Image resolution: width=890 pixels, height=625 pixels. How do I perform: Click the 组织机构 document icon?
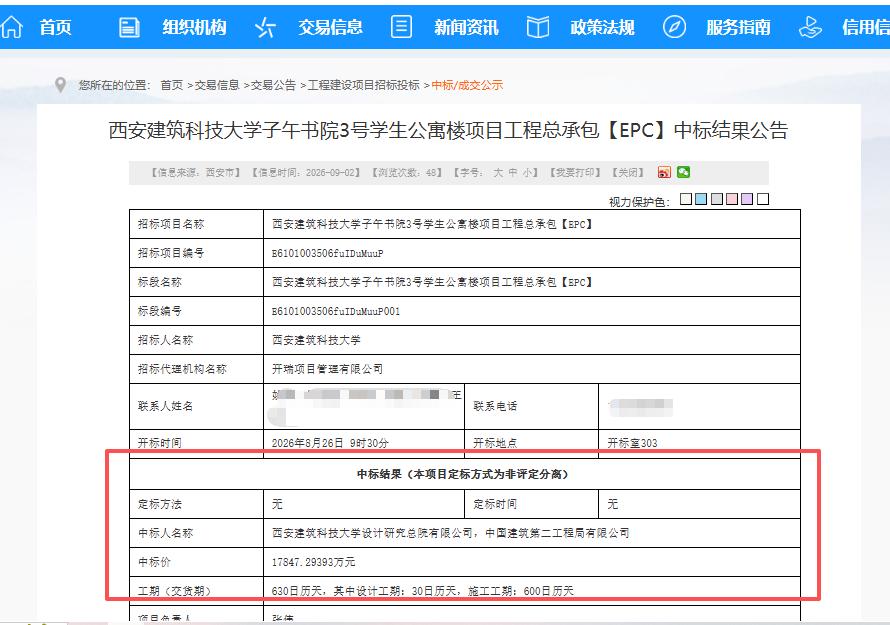[x=129, y=27]
